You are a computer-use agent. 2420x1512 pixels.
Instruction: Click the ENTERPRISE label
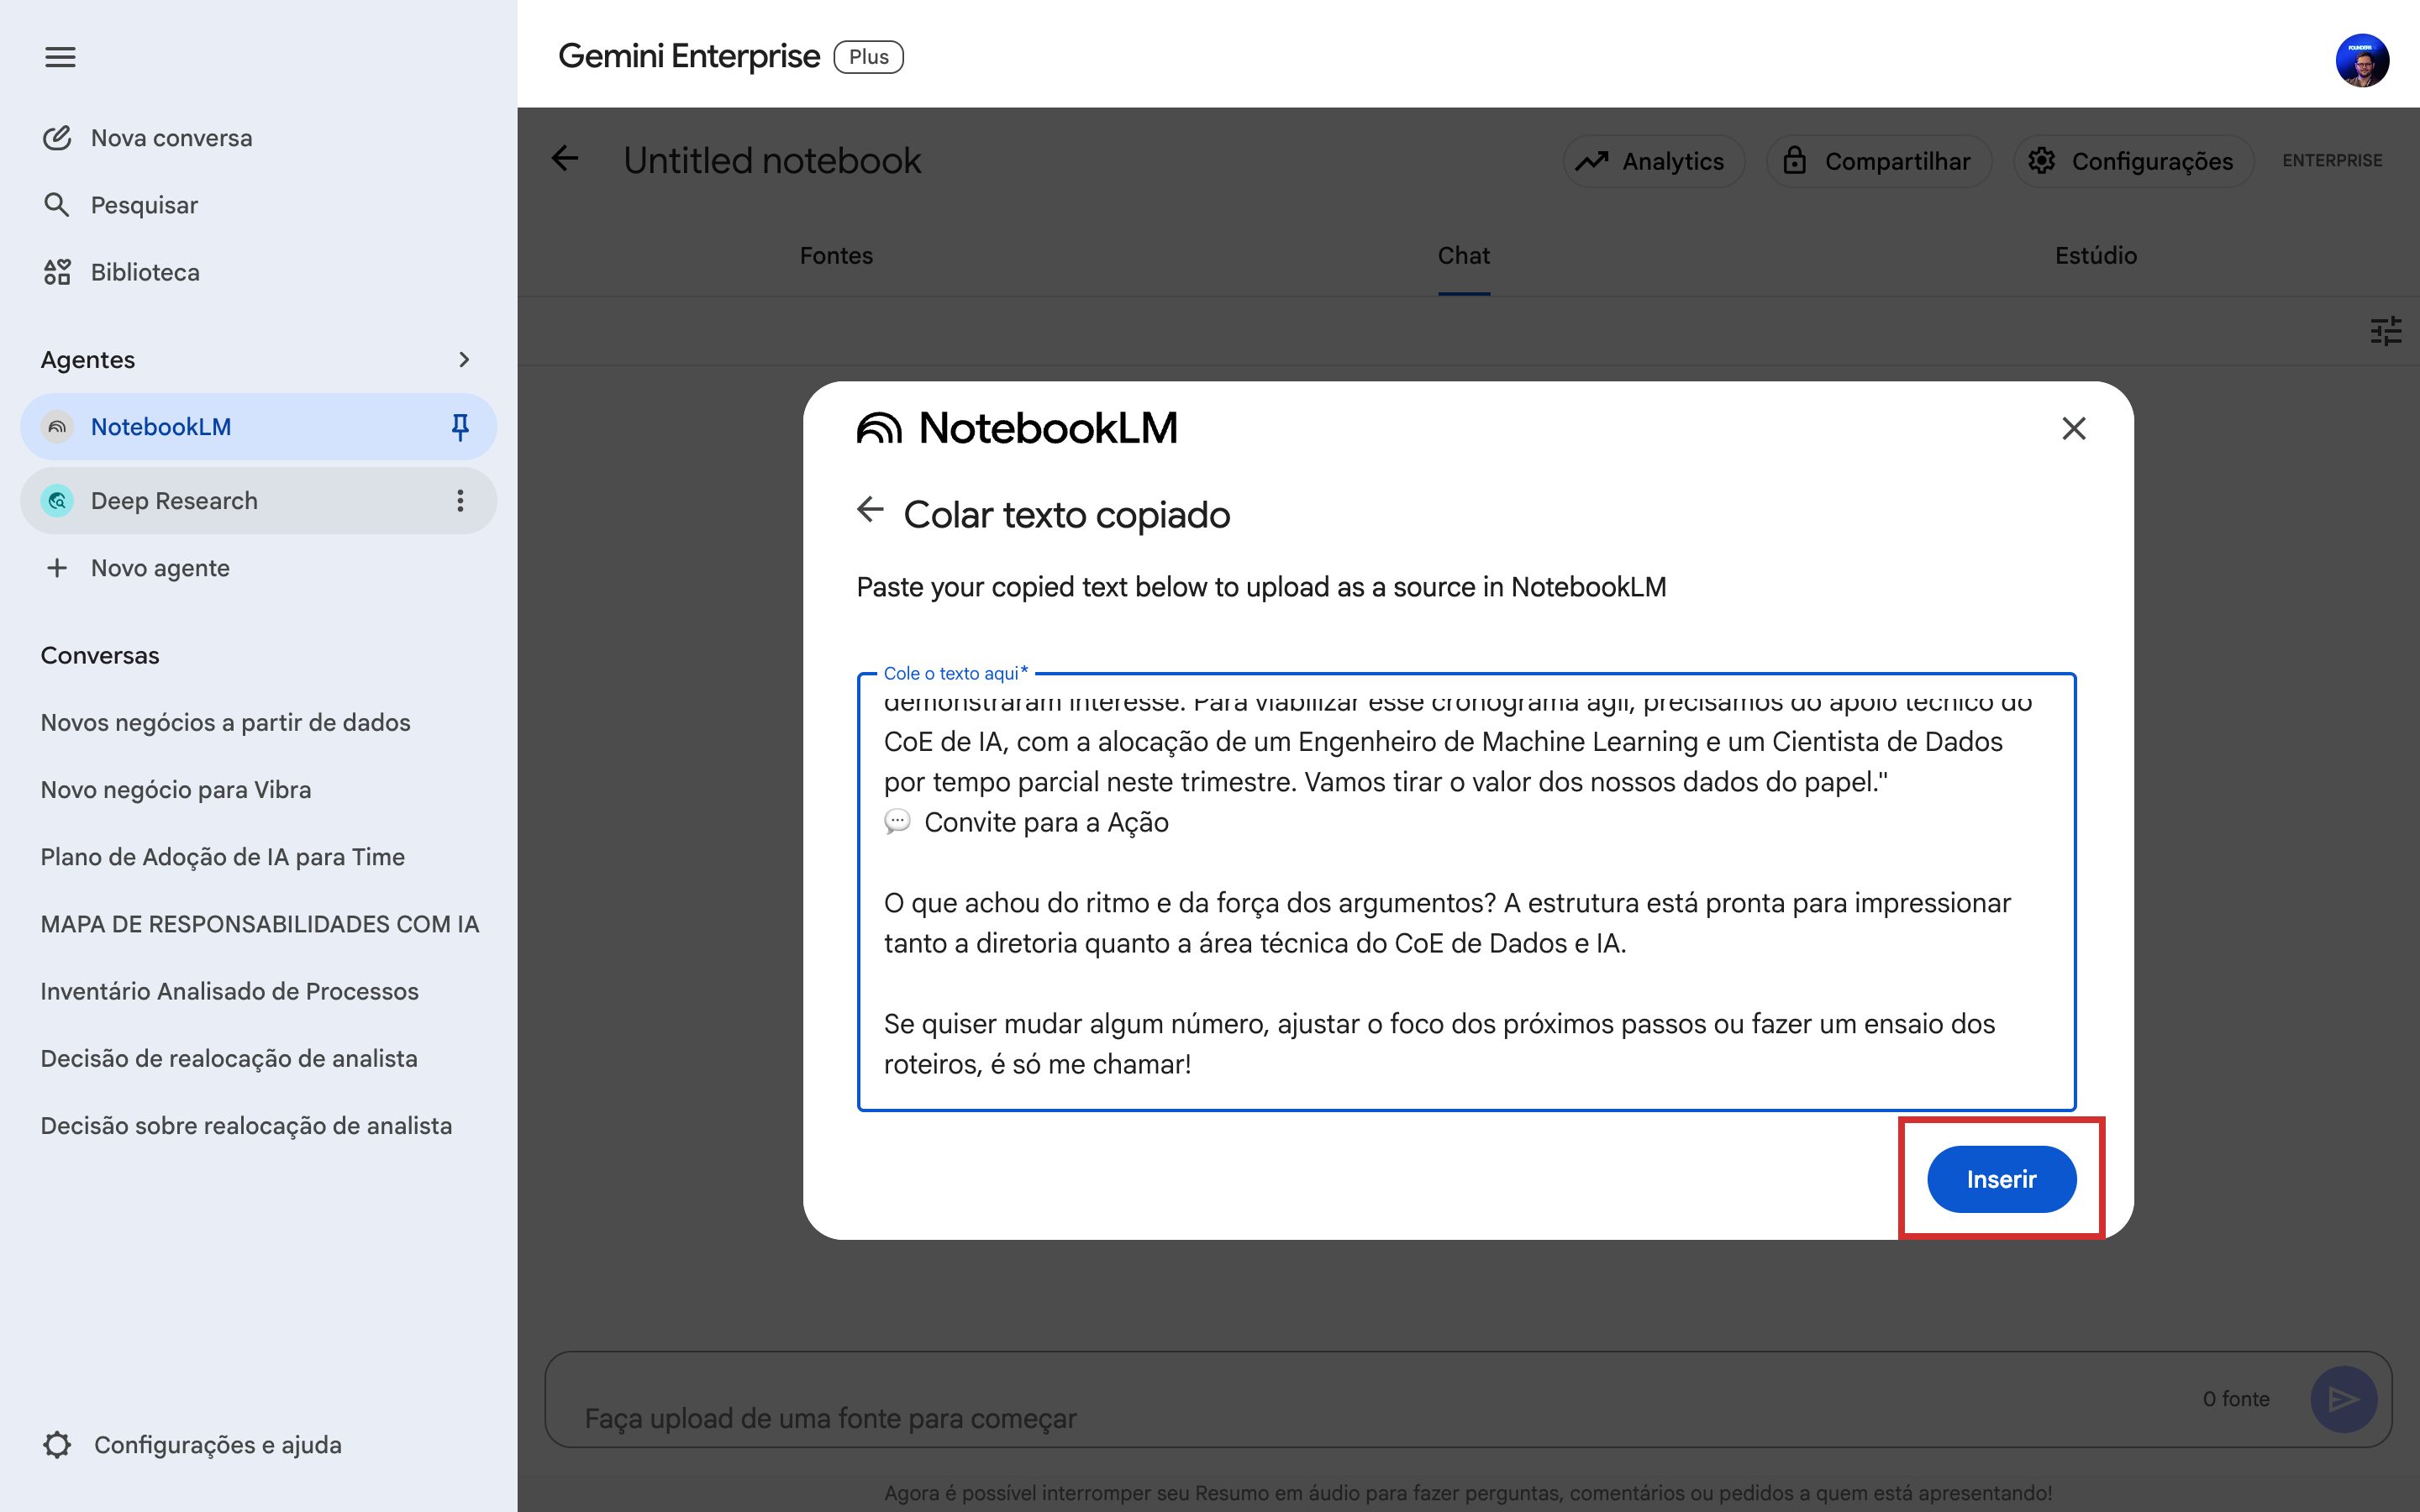(x=2332, y=160)
